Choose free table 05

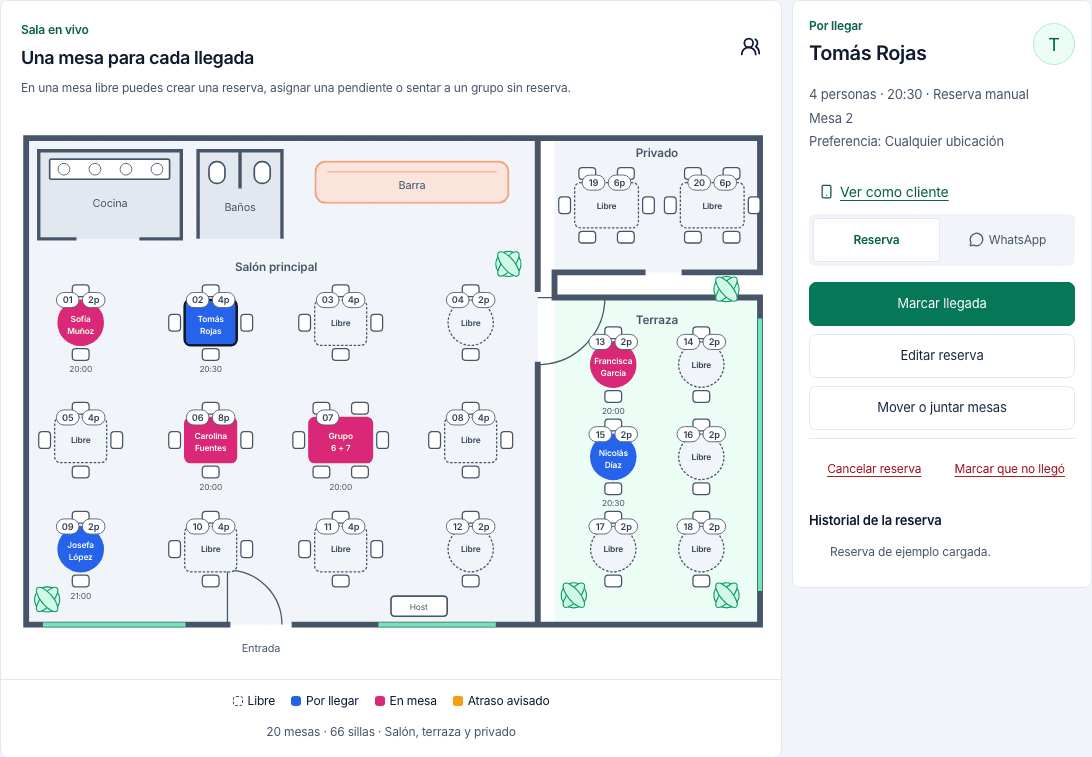(81, 440)
